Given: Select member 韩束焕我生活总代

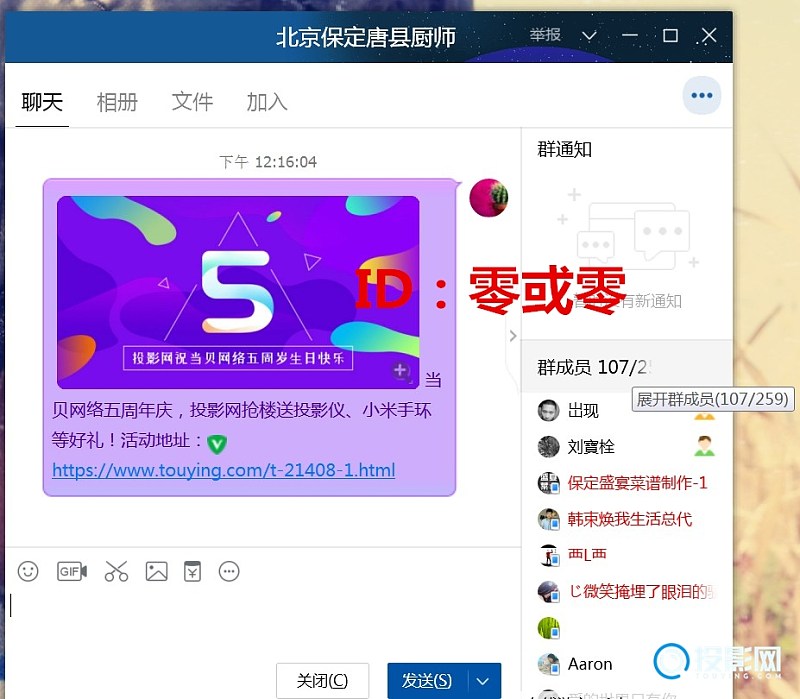Looking at the screenshot, I should click(x=626, y=519).
